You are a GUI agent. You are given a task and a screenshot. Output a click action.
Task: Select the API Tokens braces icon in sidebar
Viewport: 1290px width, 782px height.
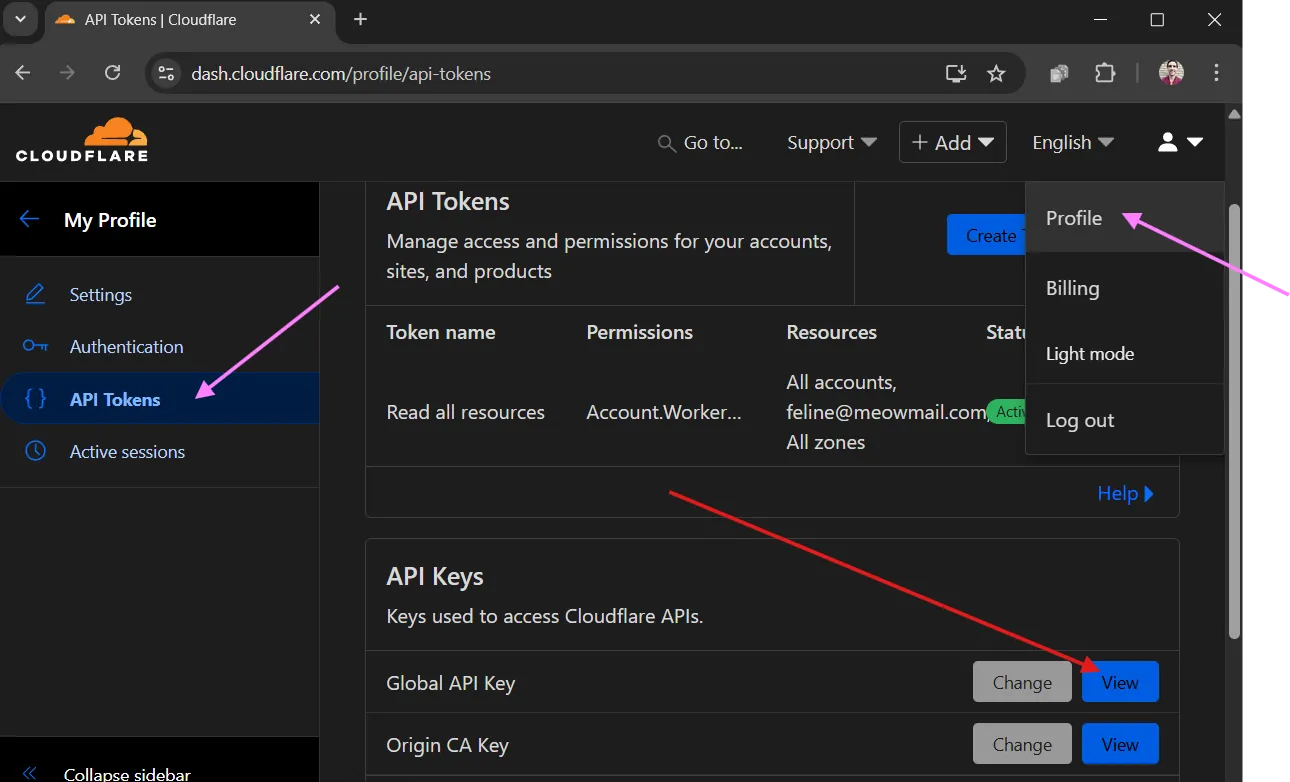[x=35, y=398]
